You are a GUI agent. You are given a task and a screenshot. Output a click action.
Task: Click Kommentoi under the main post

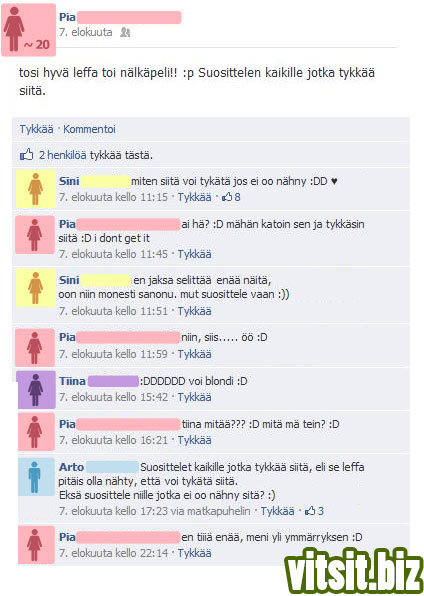[x=89, y=129]
